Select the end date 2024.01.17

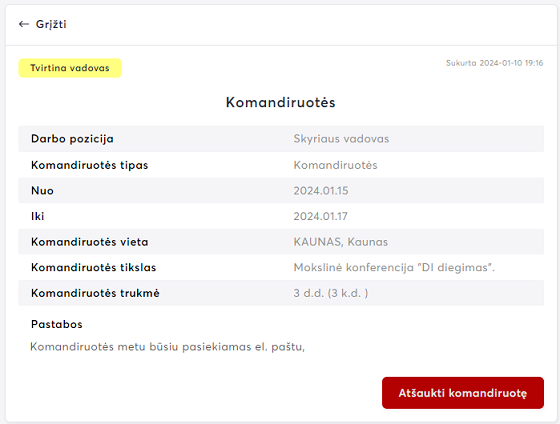320,216
